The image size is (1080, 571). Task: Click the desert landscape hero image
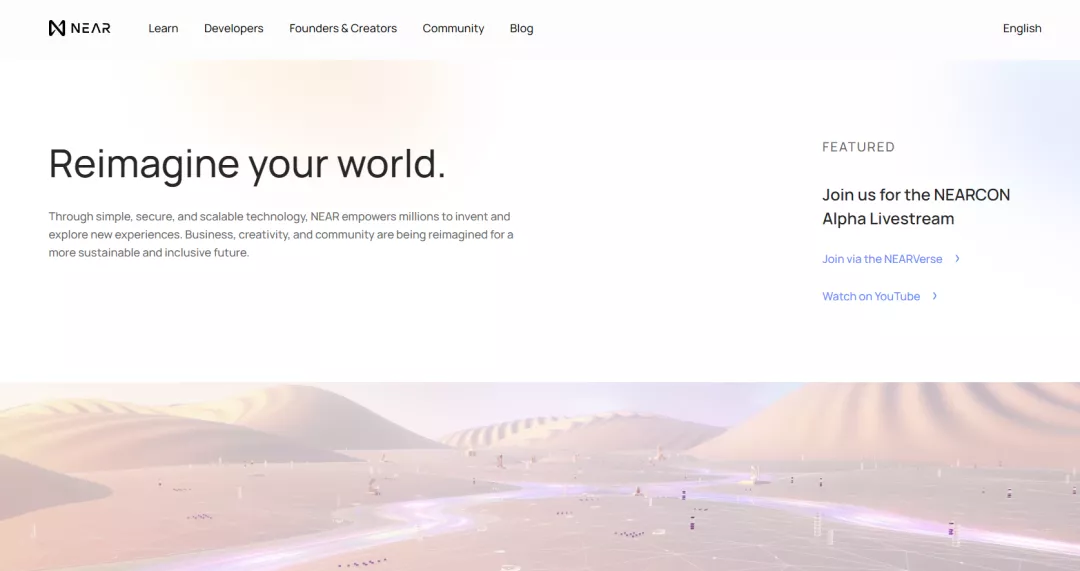[x=540, y=477]
